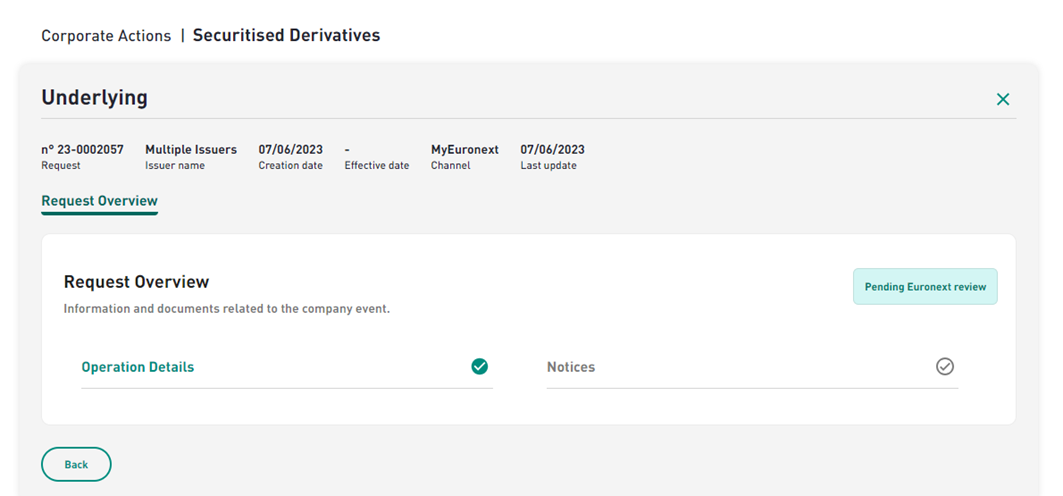Go back using the Back button
The image size is (1063, 496).
[x=76, y=464]
